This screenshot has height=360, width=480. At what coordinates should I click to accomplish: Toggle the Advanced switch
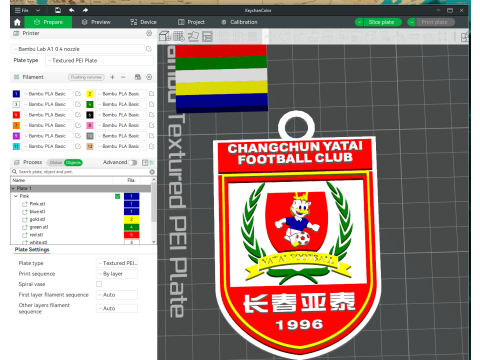(x=133, y=162)
